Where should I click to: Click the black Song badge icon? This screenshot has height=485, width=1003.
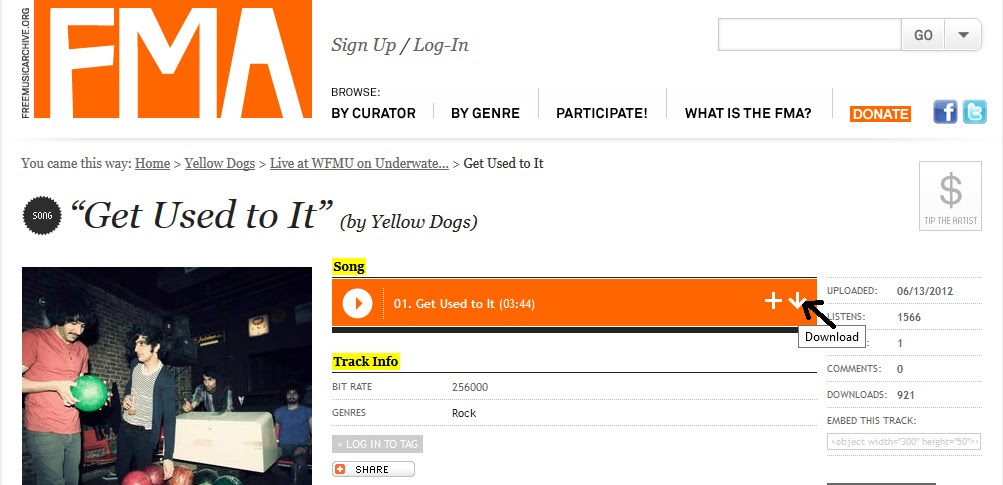42,216
